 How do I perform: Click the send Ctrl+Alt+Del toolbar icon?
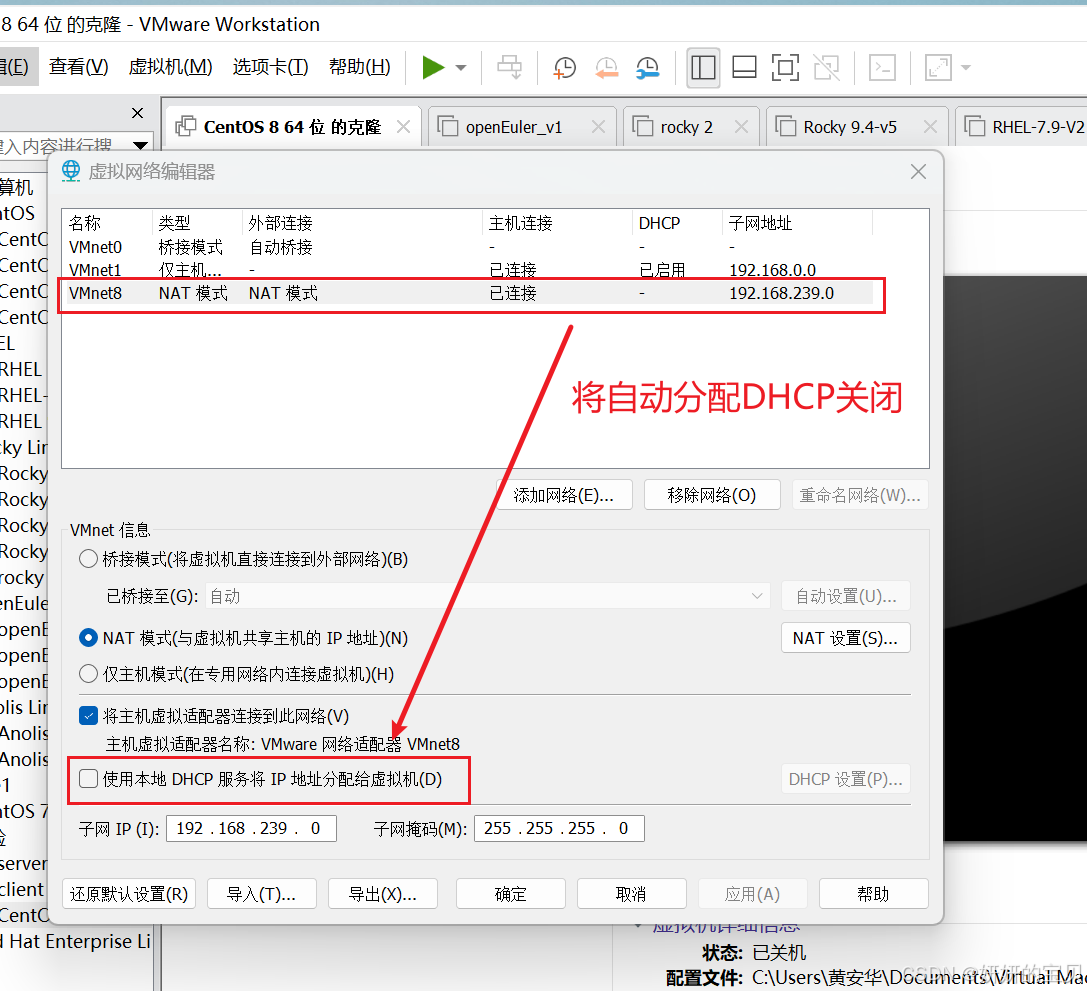coord(510,67)
